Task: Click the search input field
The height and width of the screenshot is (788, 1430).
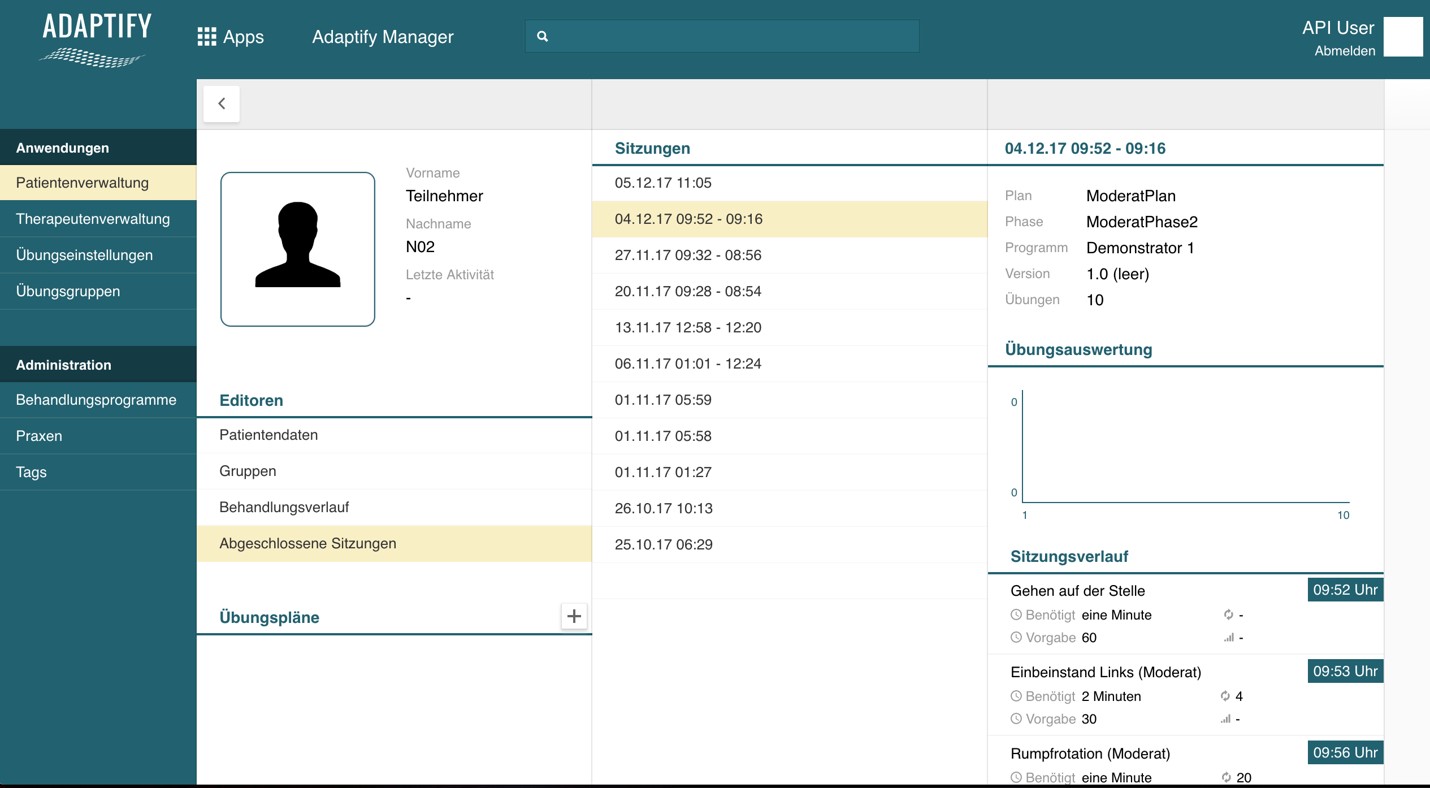Action: coord(722,37)
